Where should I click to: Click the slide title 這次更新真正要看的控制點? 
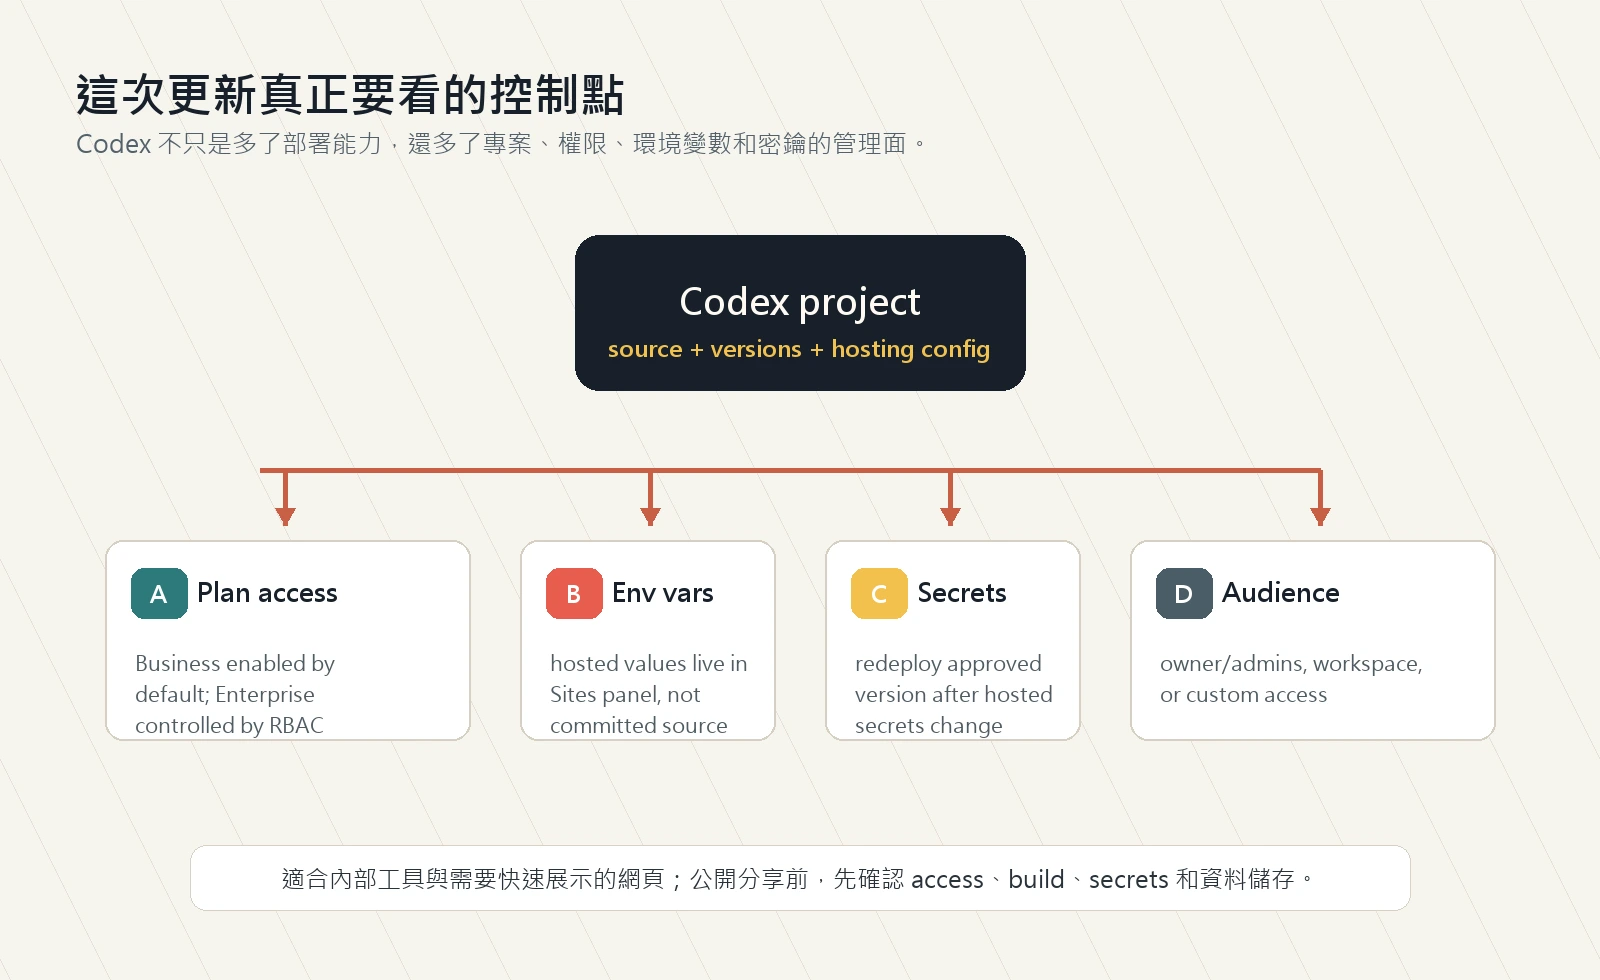[x=350, y=95]
